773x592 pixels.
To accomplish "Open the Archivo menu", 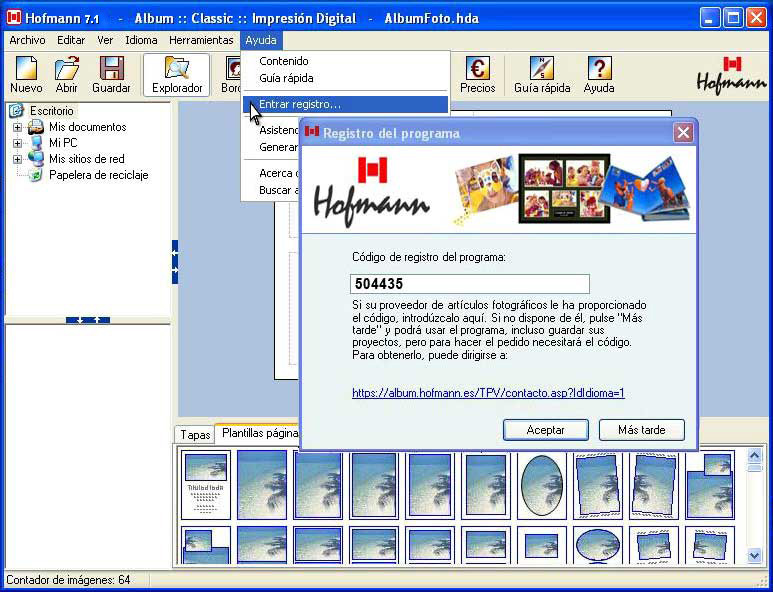I will tap(27, 40).
